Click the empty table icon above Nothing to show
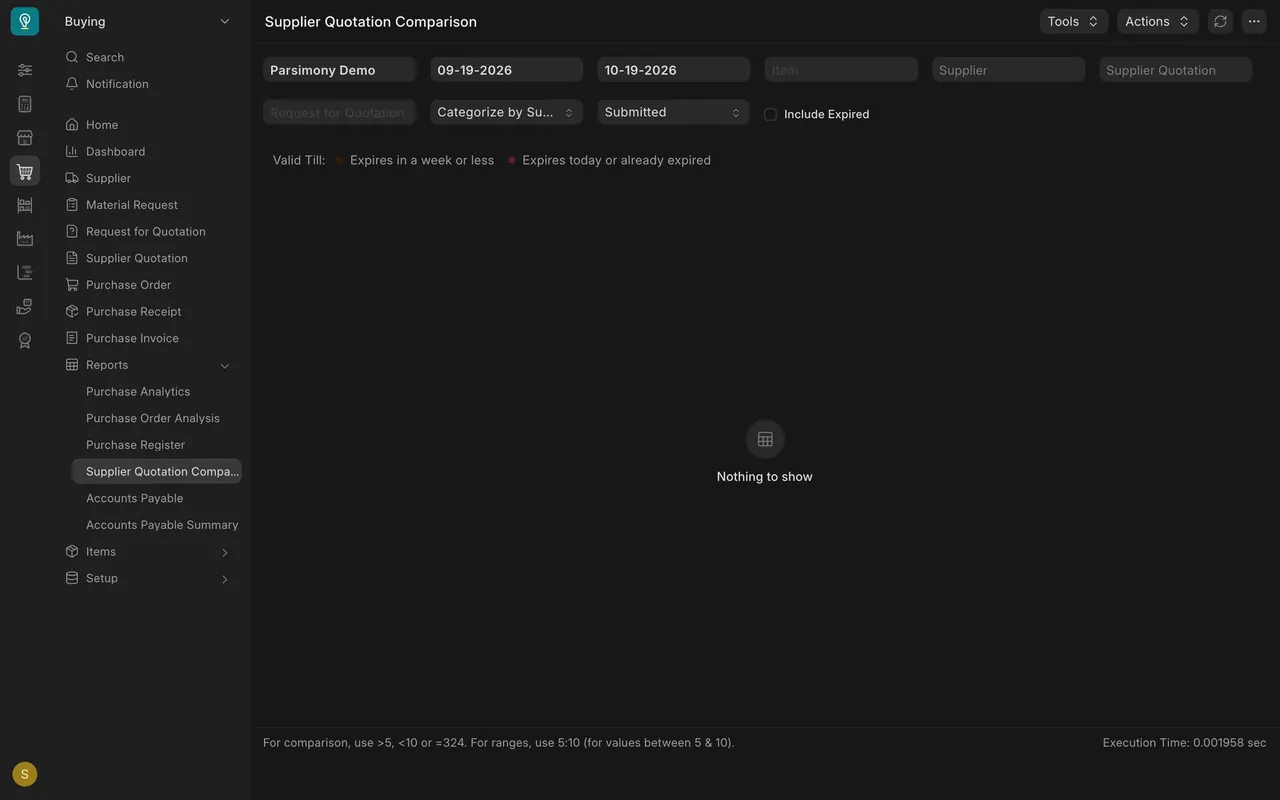This screenshot has height=800, width=1280. pyautogui.click(x=765, y=439)
